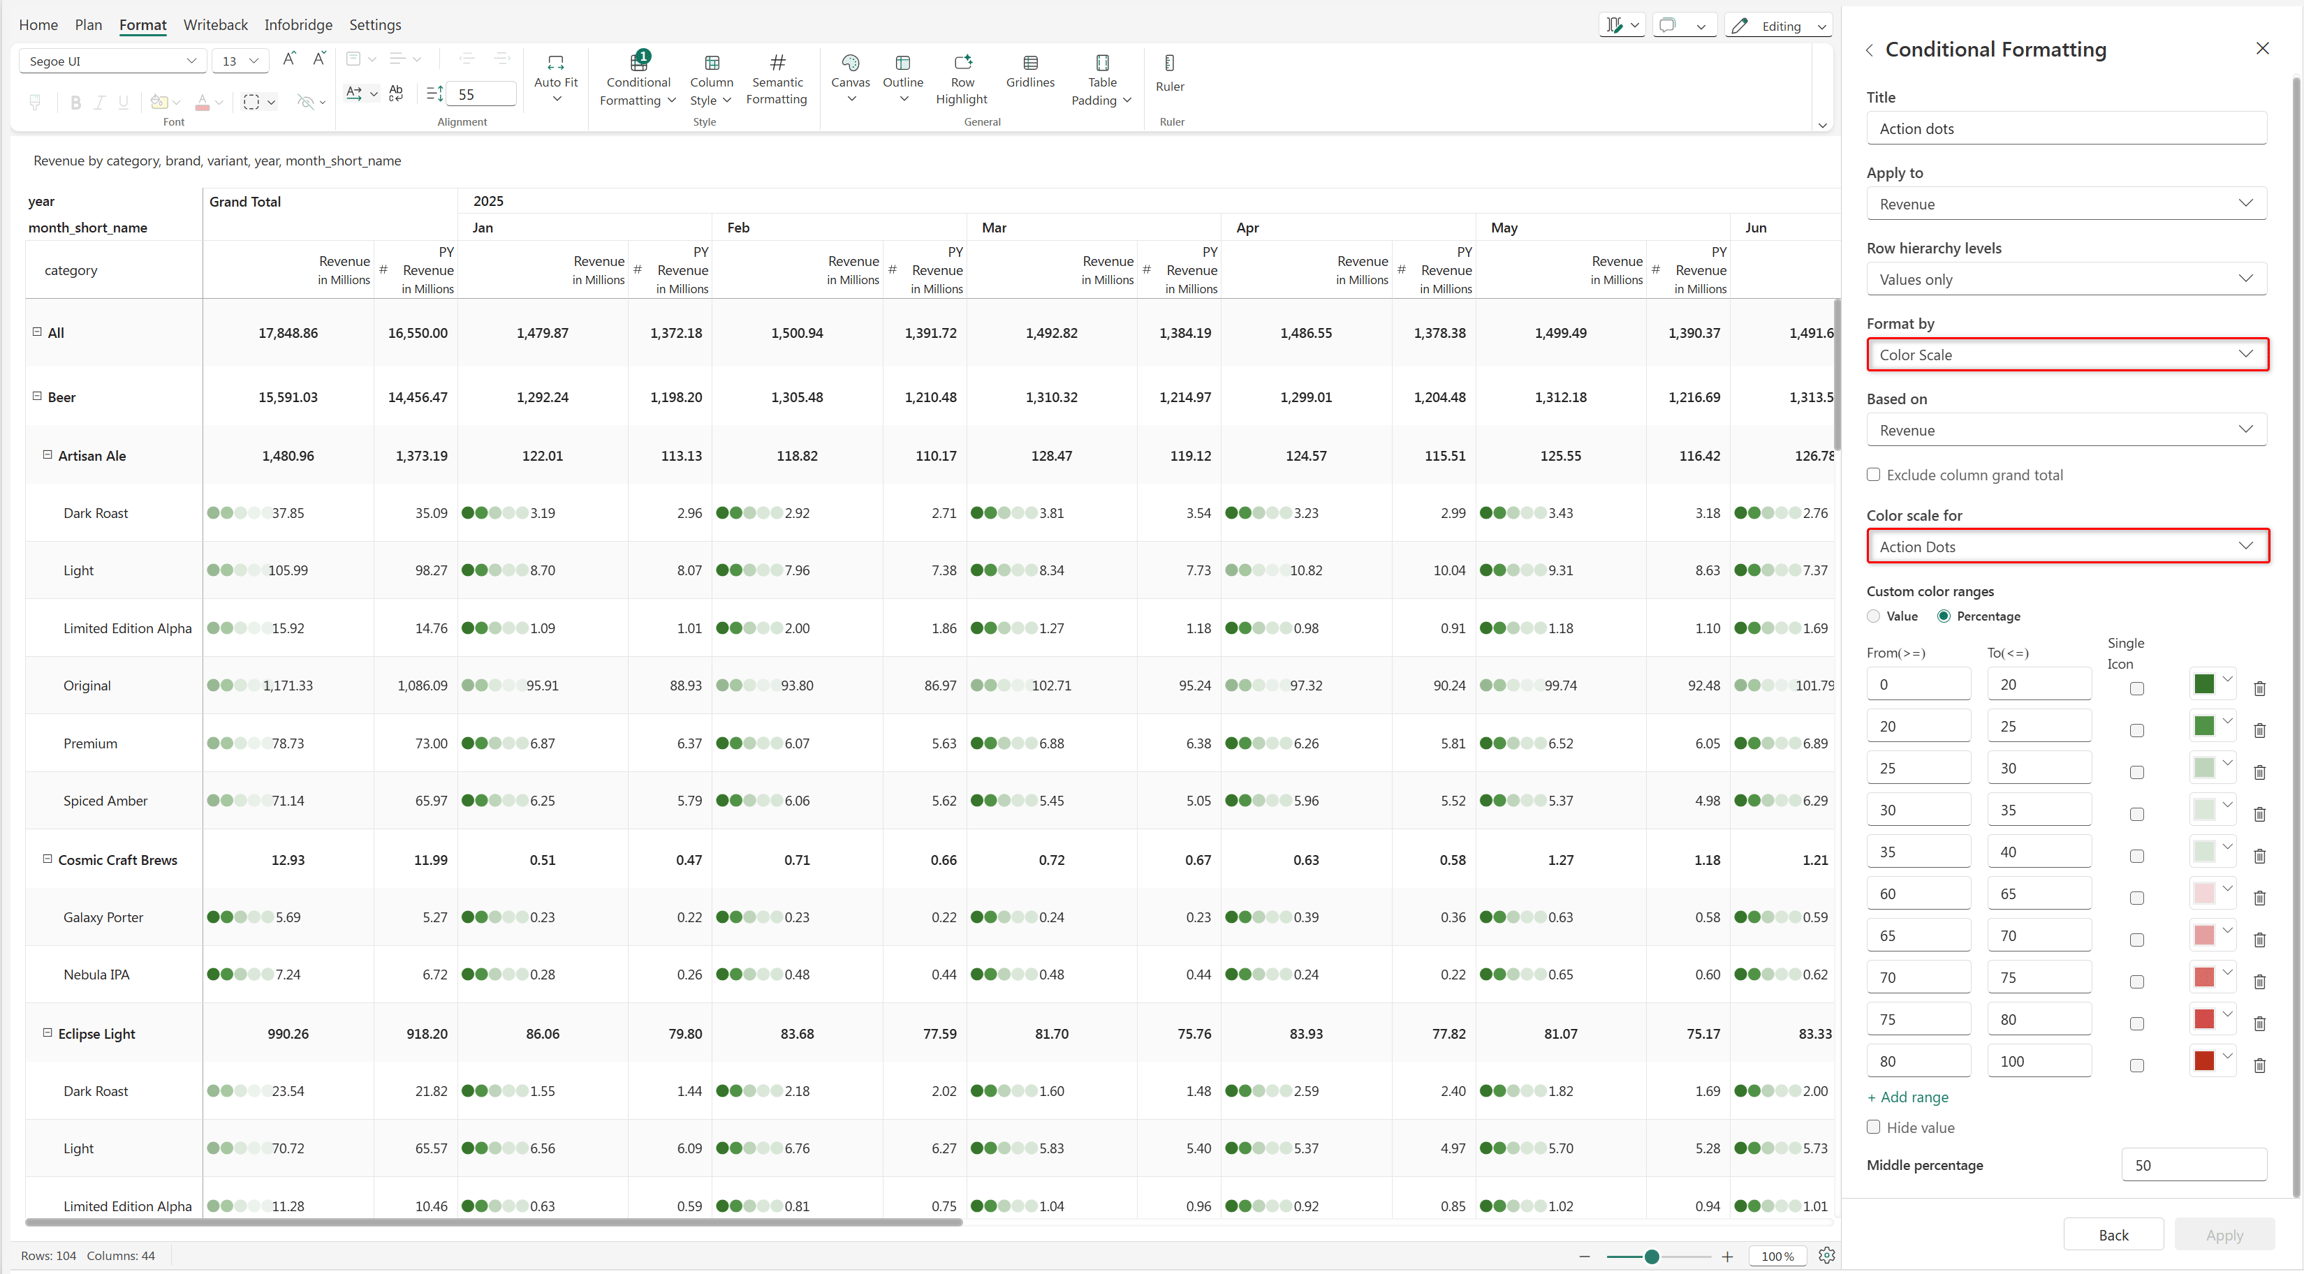The width and height of the screenshot is (2304, 1274).
Task: Select the Value radio button
Action: pyautogui.click(x=1873, y=616)
